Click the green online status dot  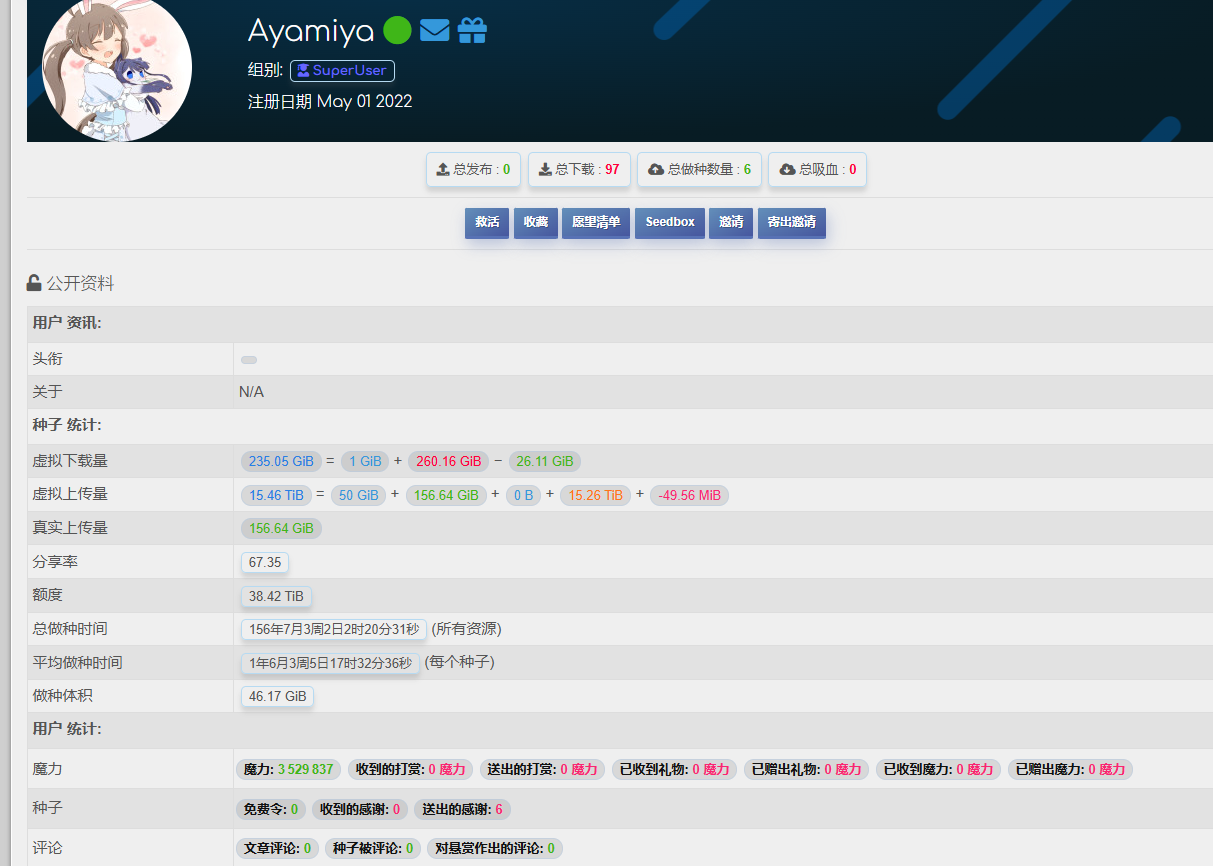[x=397, y=31]
